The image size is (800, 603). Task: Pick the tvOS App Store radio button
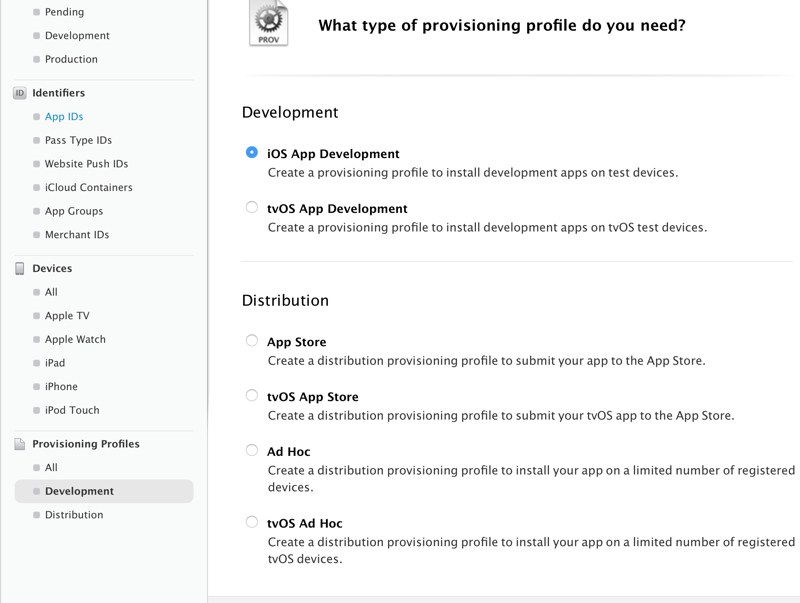coord(252,396)
